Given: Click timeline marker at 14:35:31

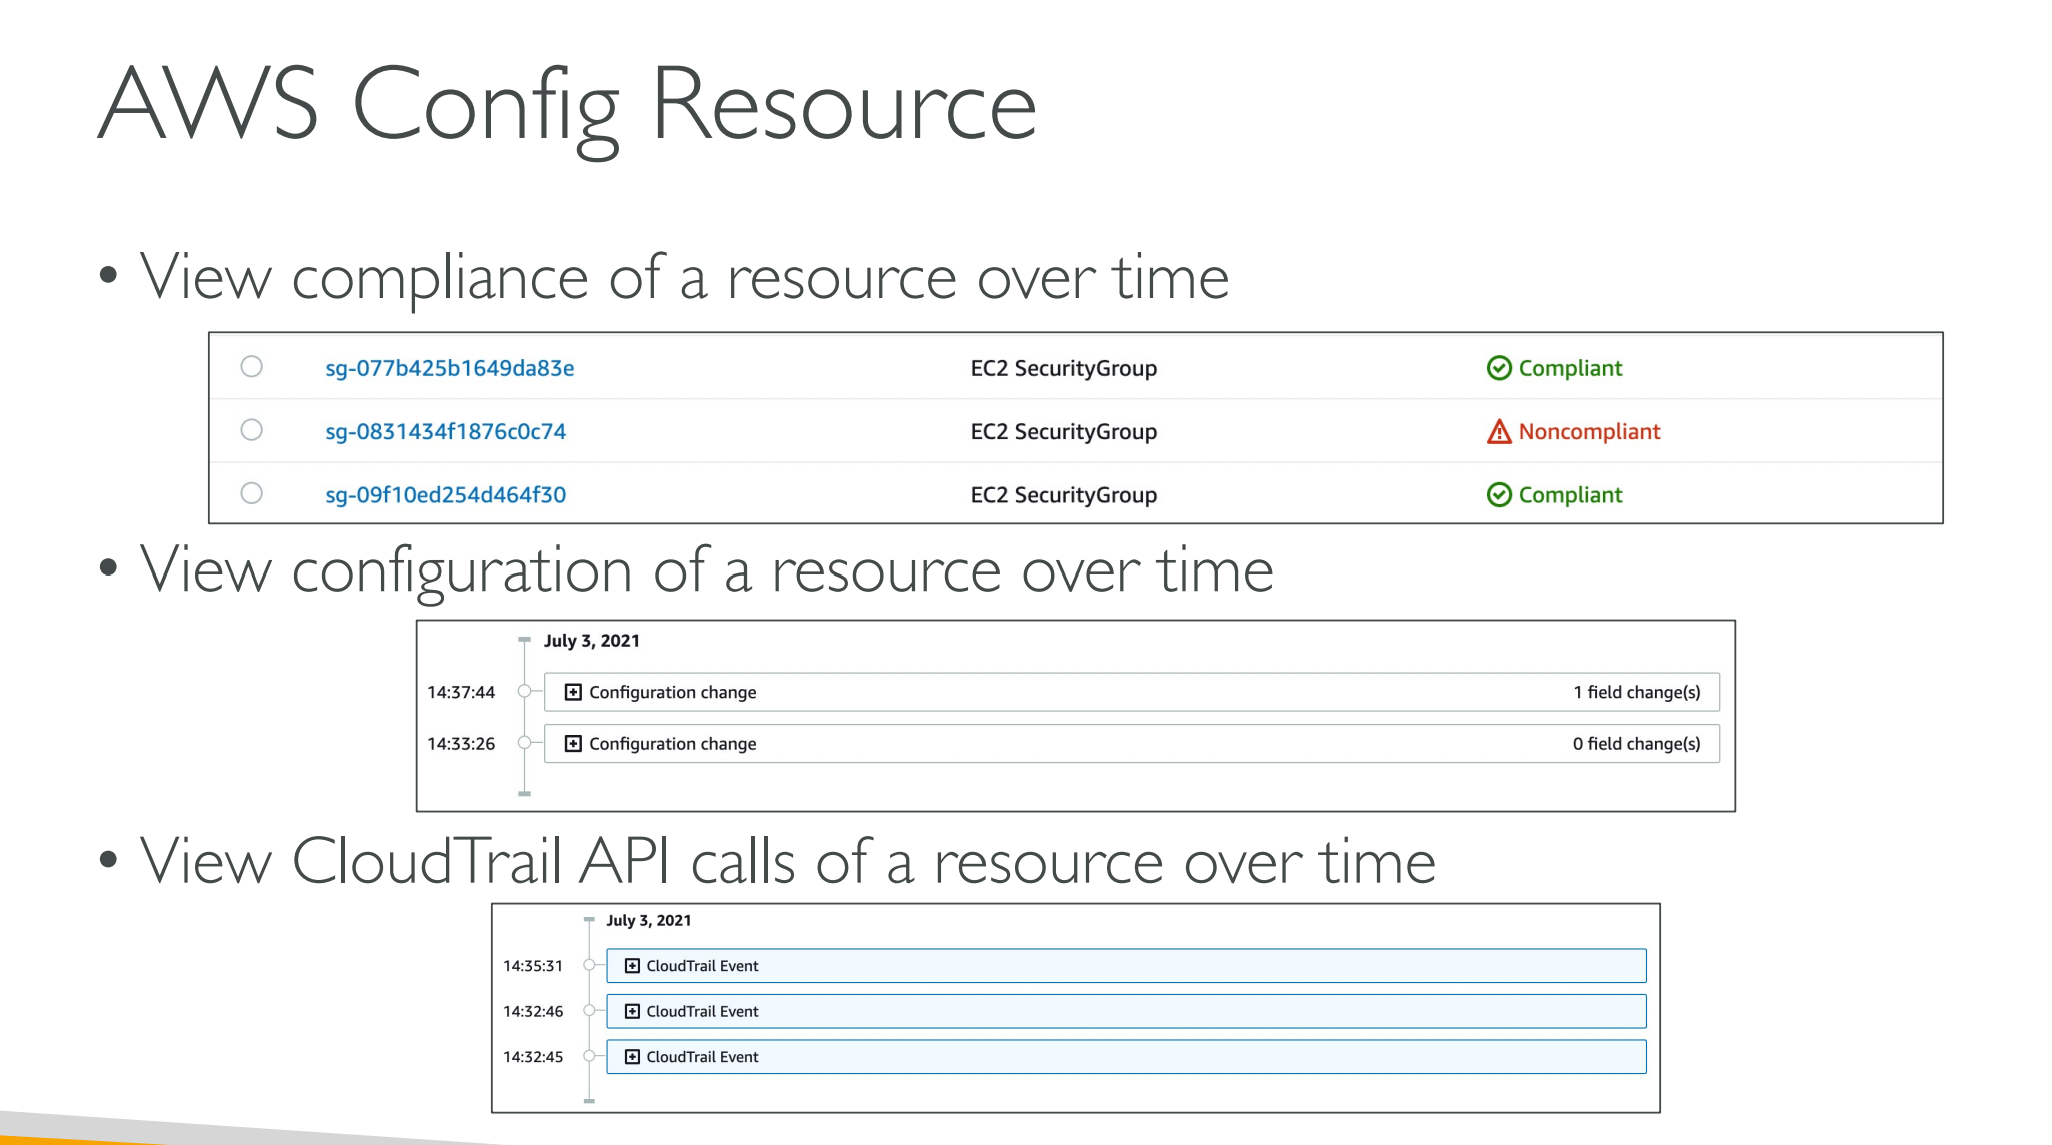Looking at the screenshot, I should tap(589, 965).
